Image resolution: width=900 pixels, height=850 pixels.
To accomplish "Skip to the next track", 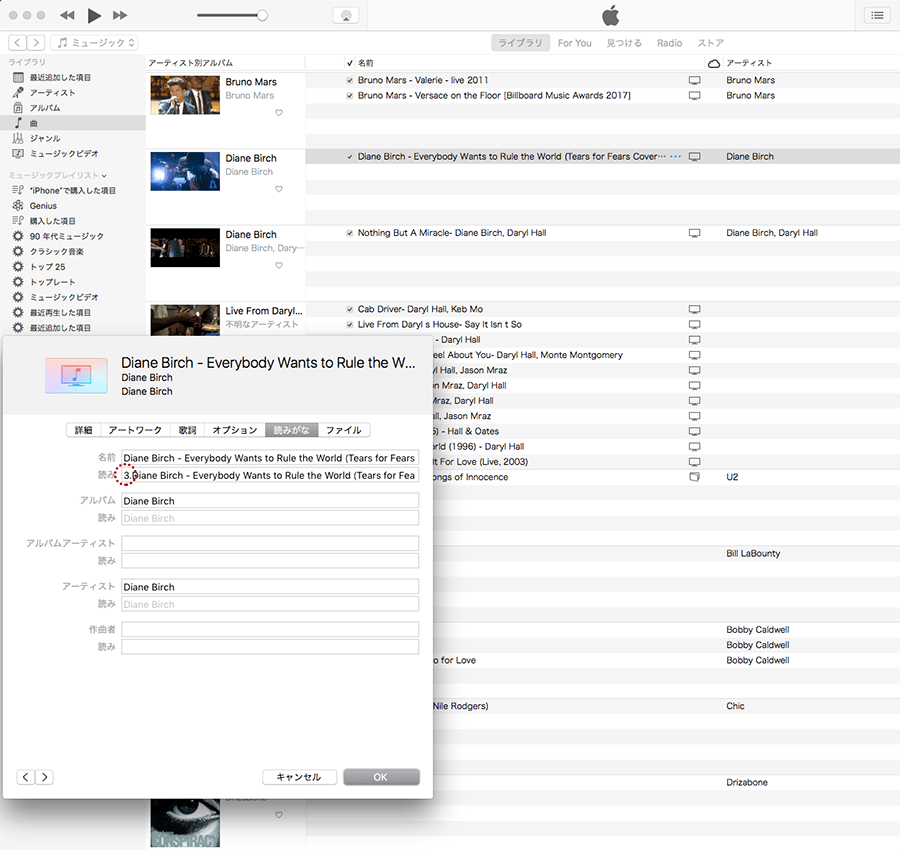I will pos(120,15).
